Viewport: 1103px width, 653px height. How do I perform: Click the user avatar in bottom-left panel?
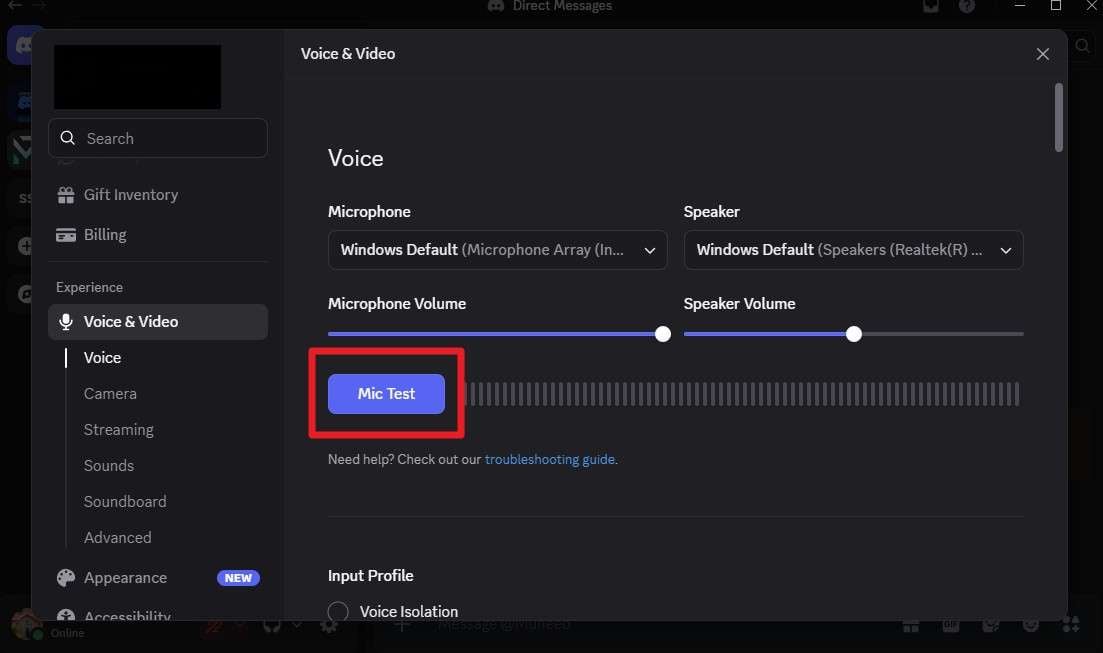[x=27, y=625]
